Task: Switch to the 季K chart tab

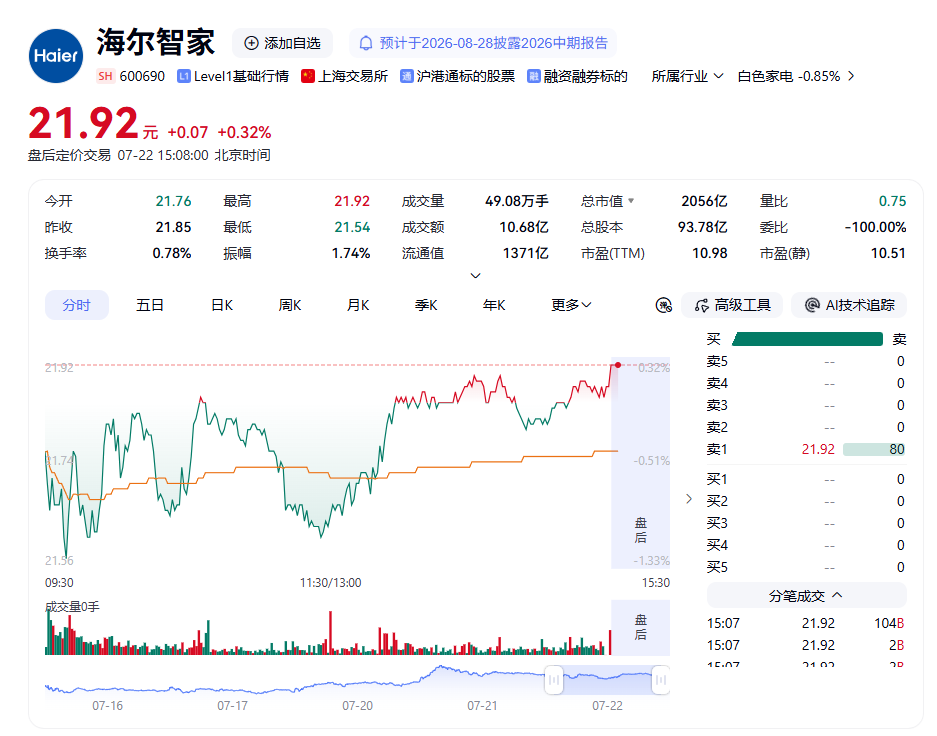Action: (426, 305)
